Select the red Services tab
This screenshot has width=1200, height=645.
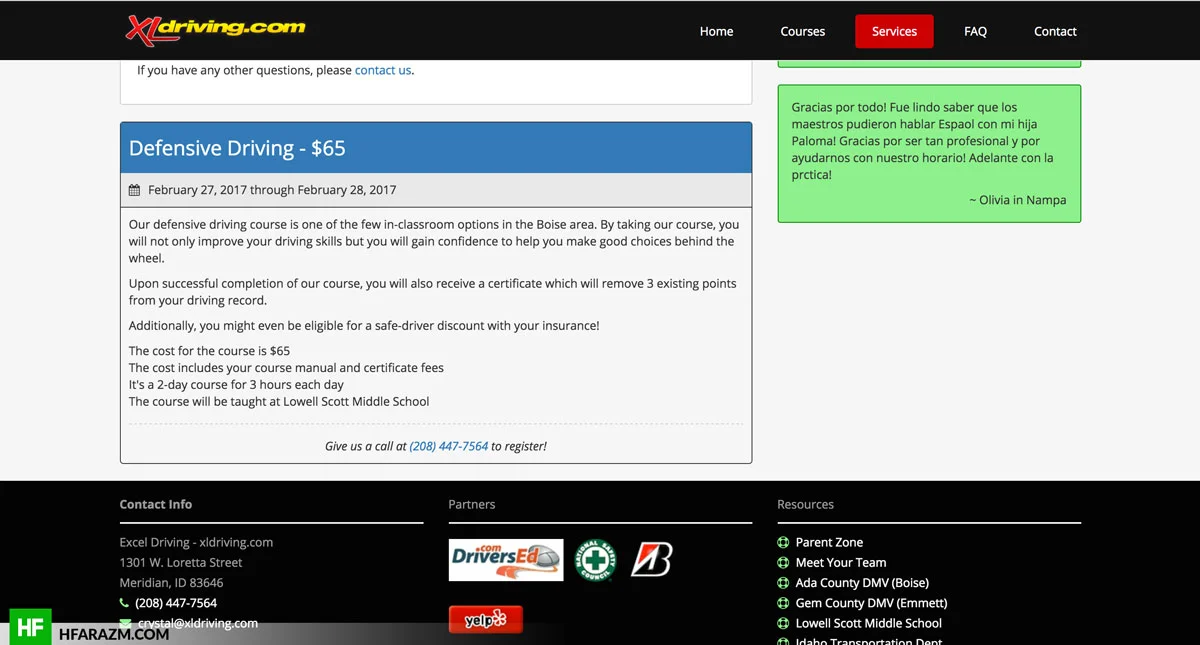[894, 31]
